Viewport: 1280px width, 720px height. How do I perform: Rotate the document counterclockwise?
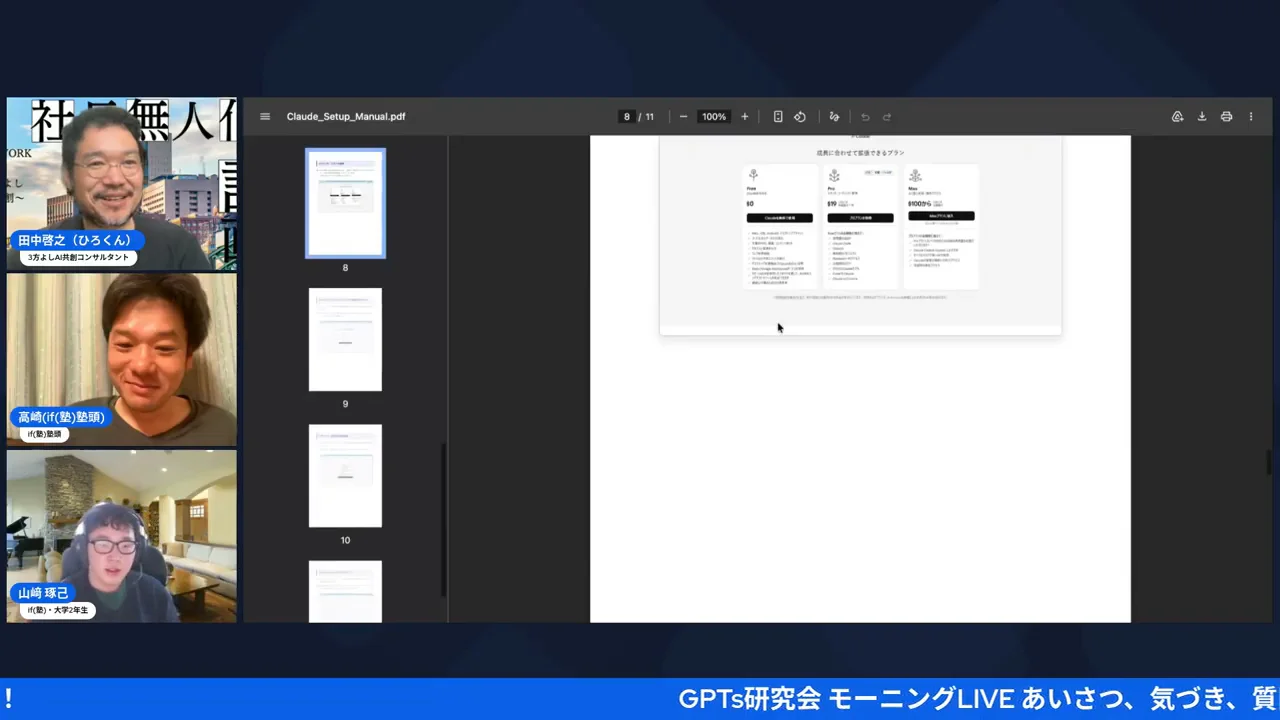[800, 117]
